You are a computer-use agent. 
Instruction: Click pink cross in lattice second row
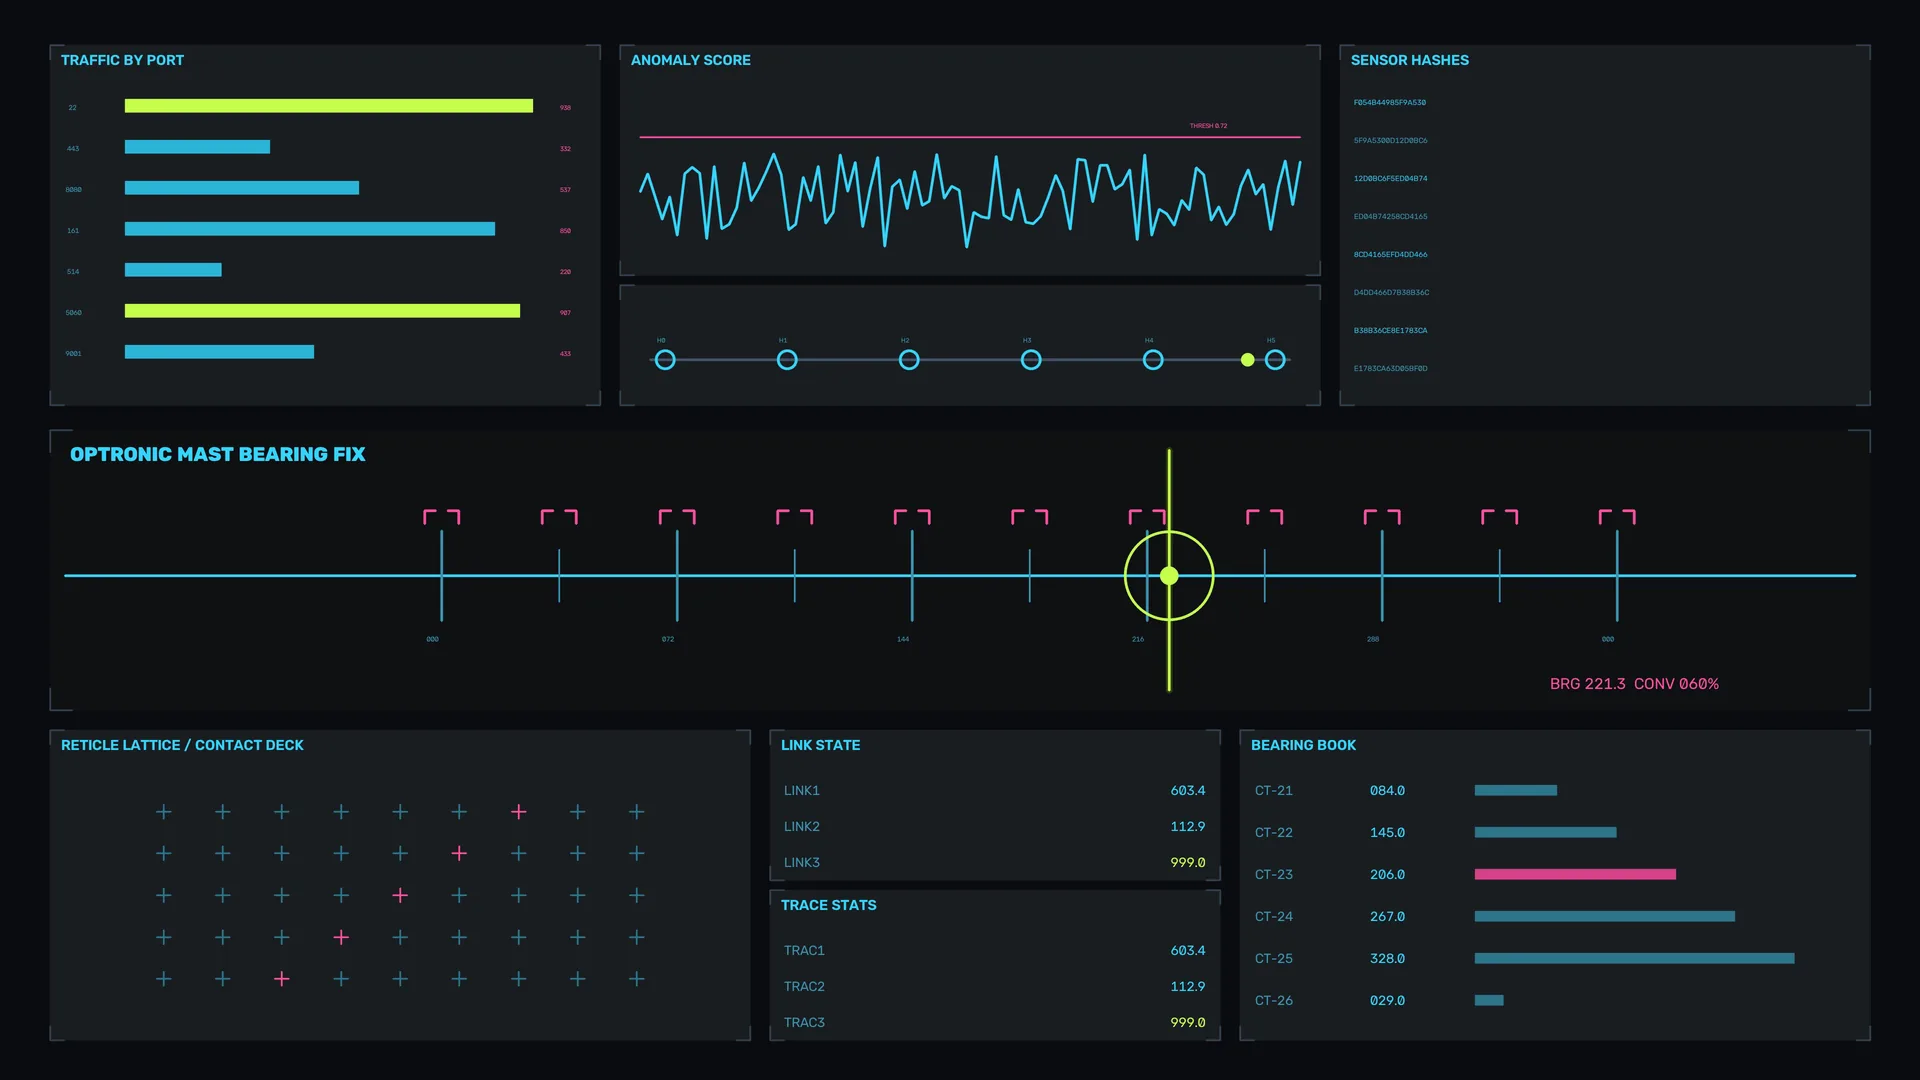point(459,853)
